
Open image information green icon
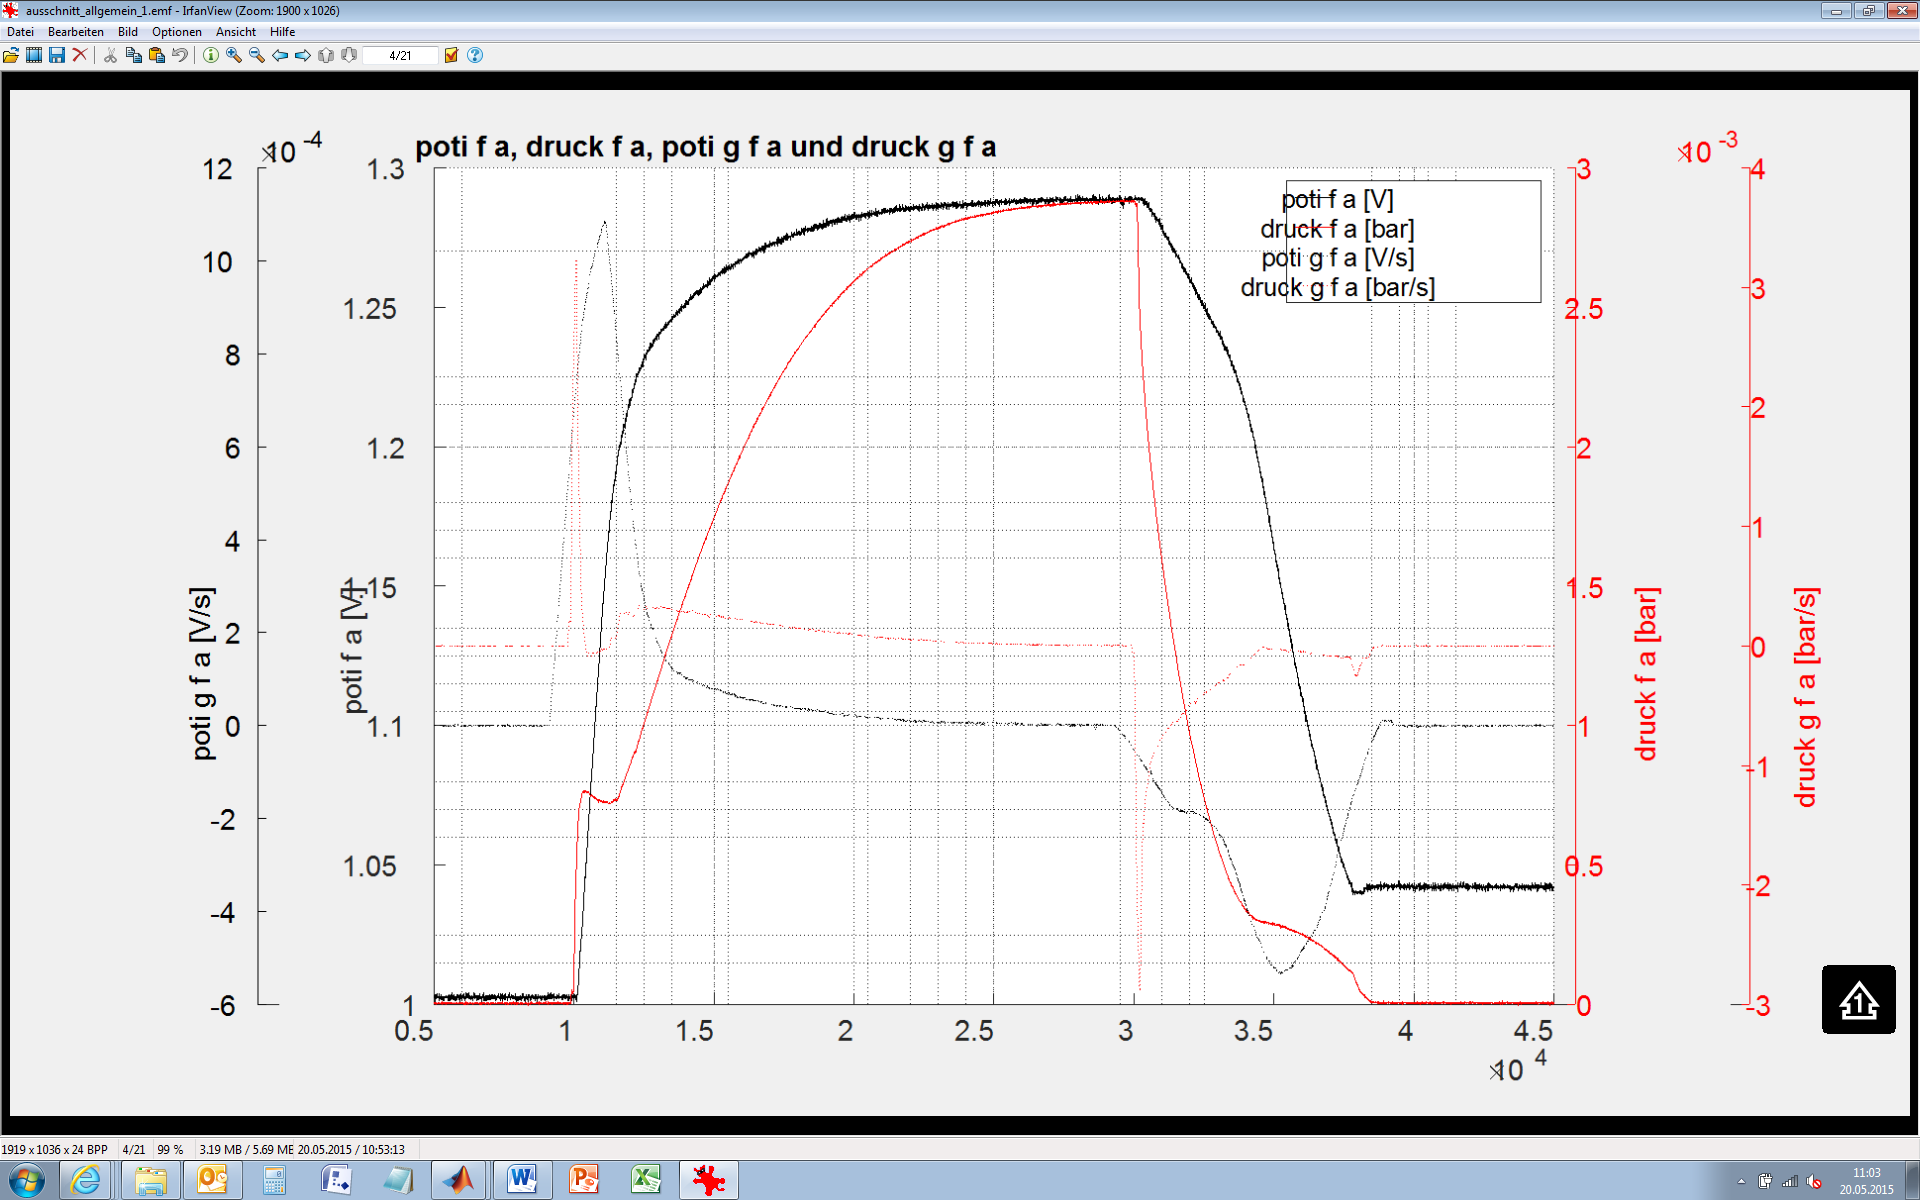point(211,55)
